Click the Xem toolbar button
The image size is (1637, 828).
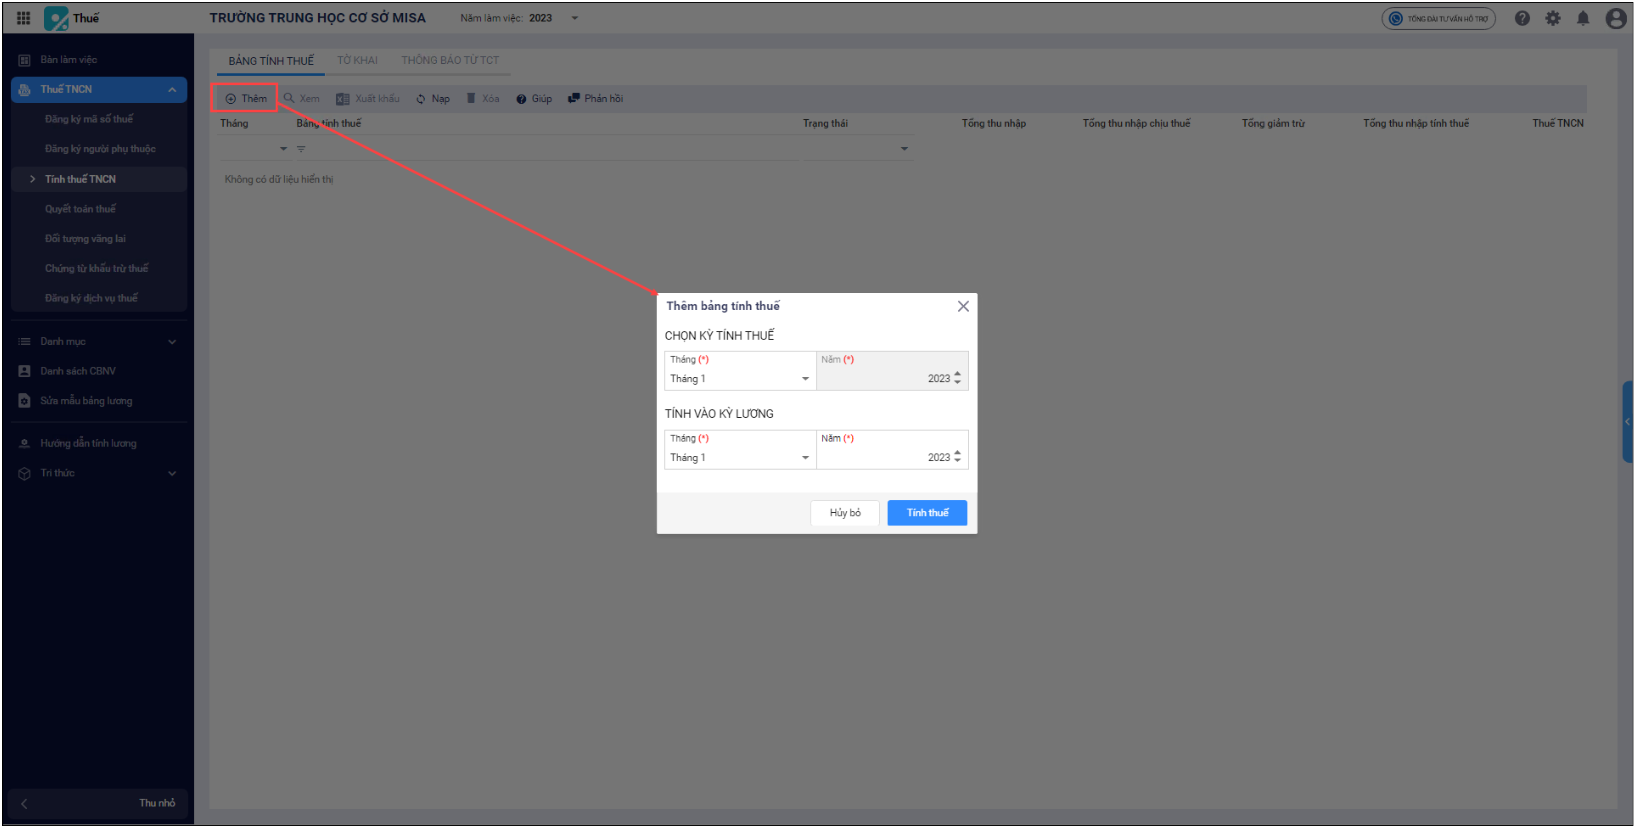[x=302, y=99]
